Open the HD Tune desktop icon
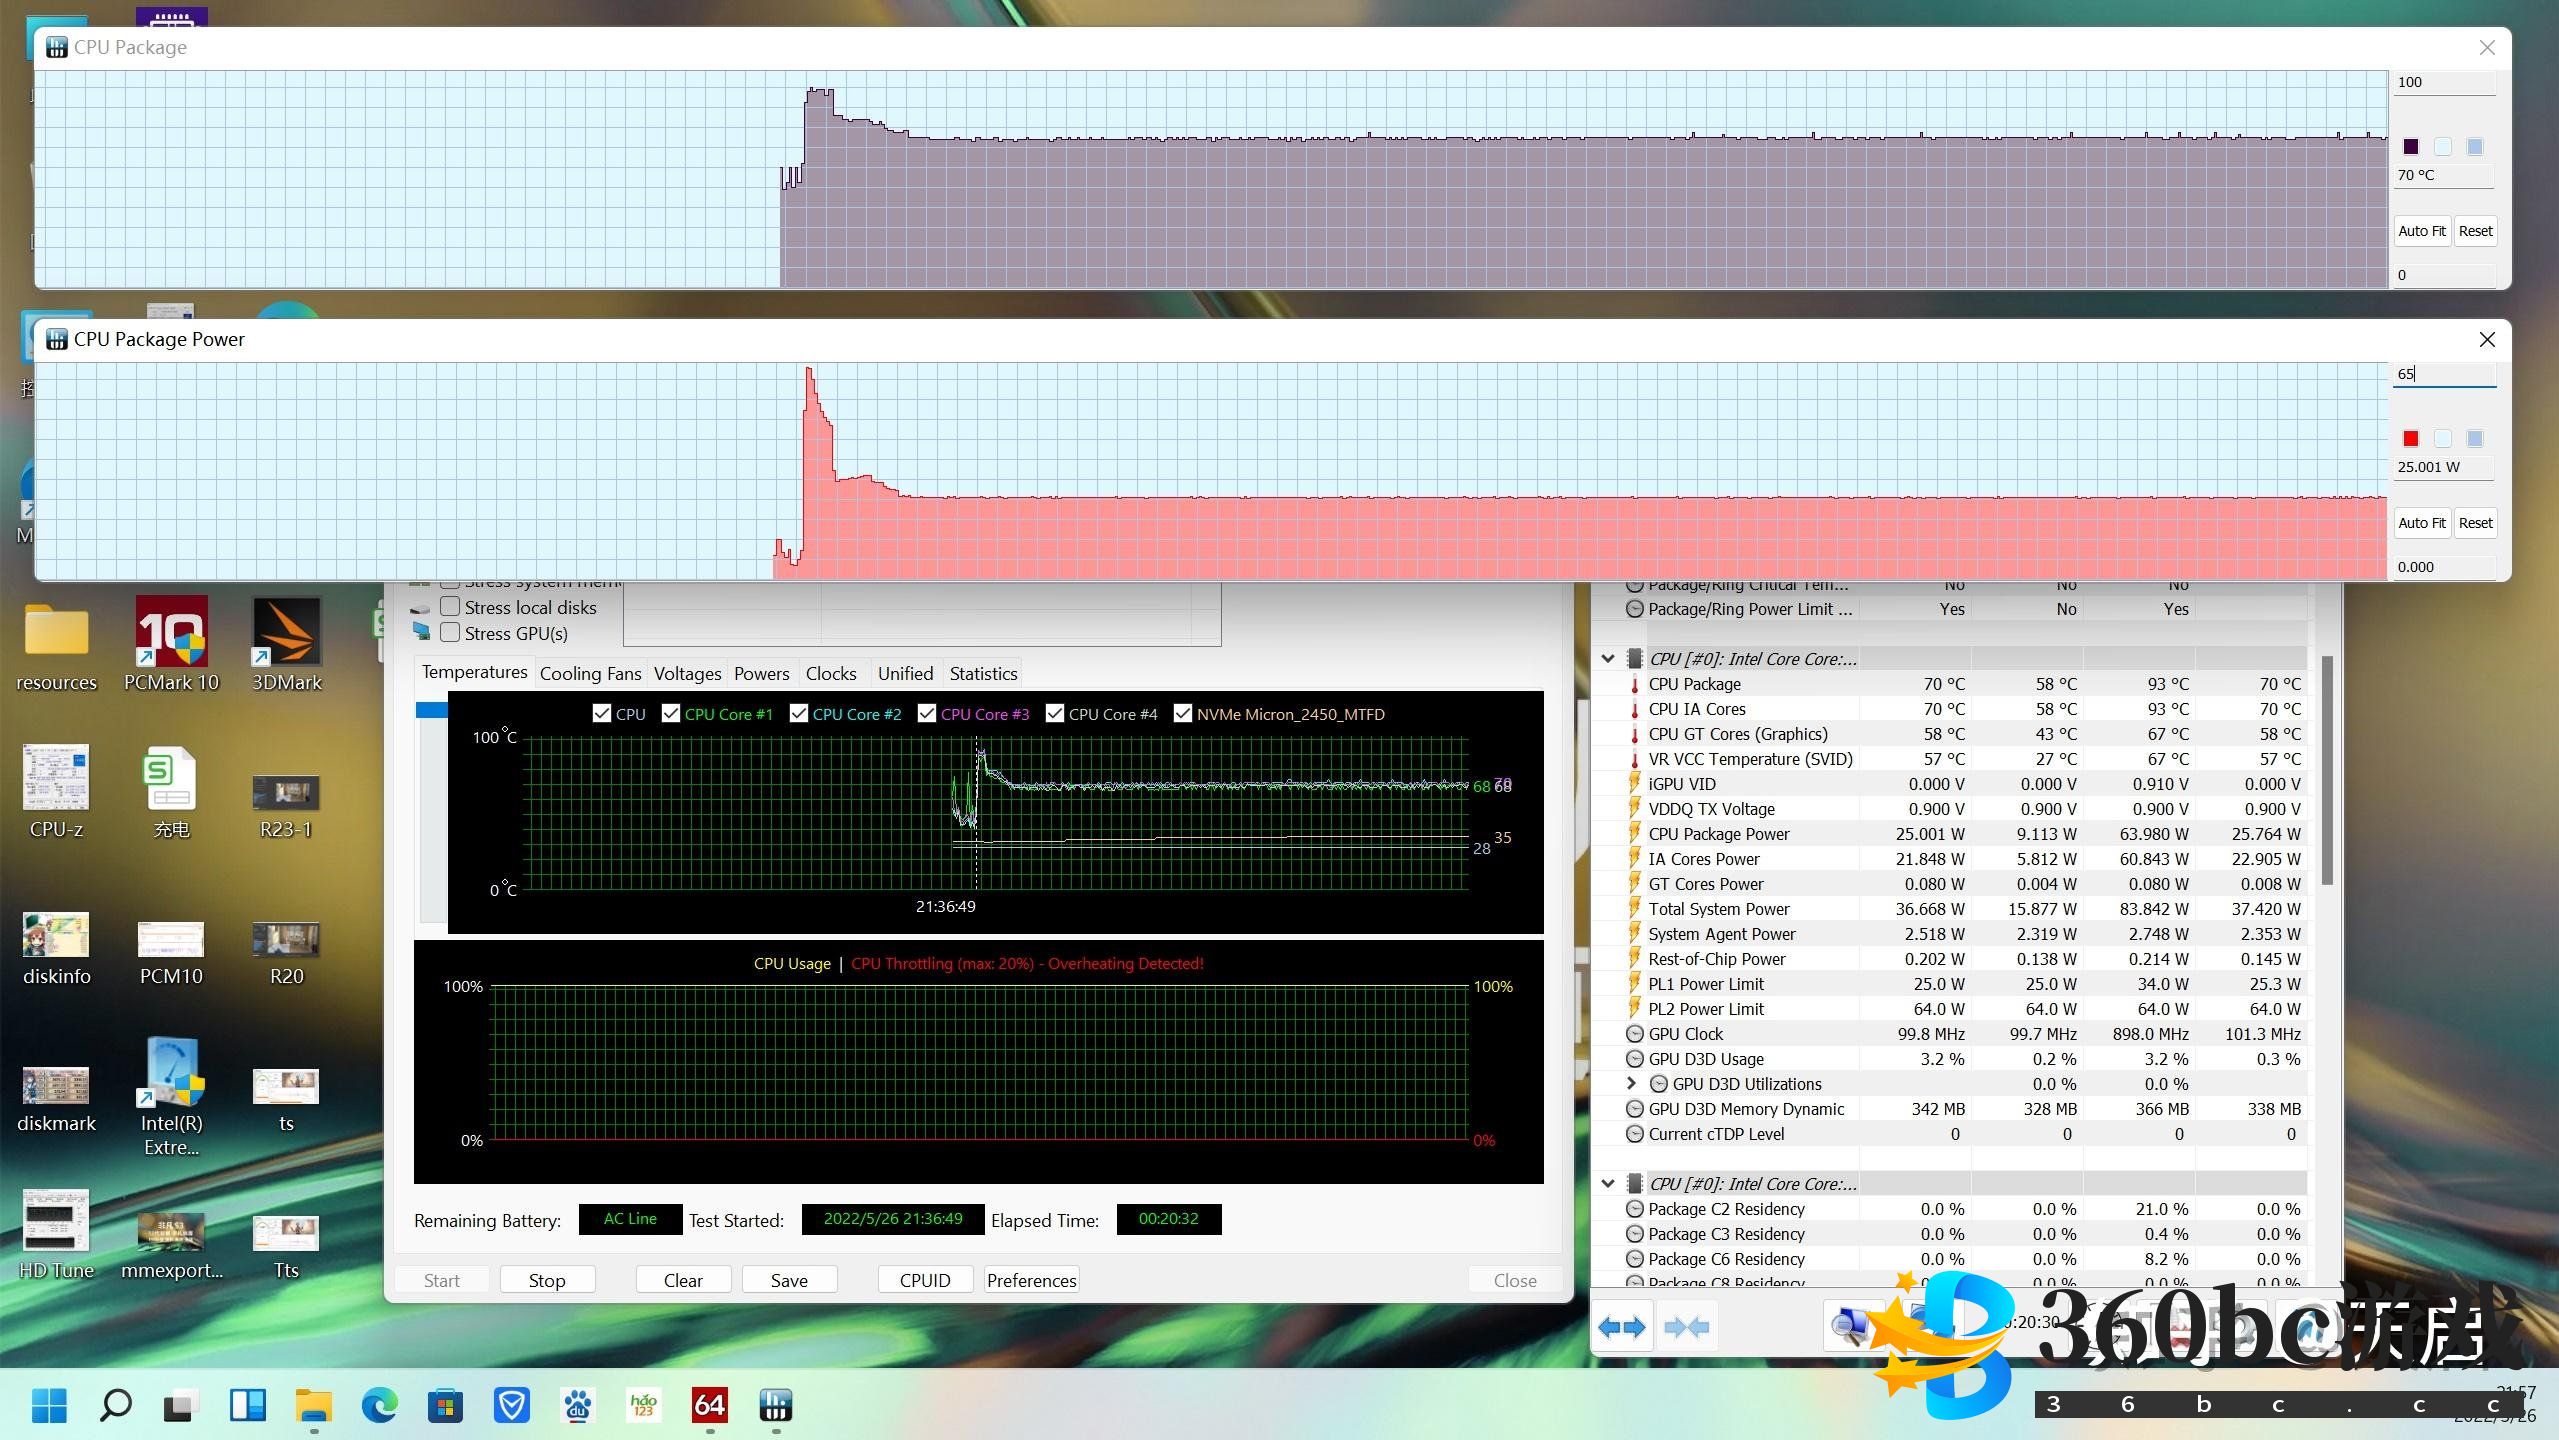 point(56,1222)
